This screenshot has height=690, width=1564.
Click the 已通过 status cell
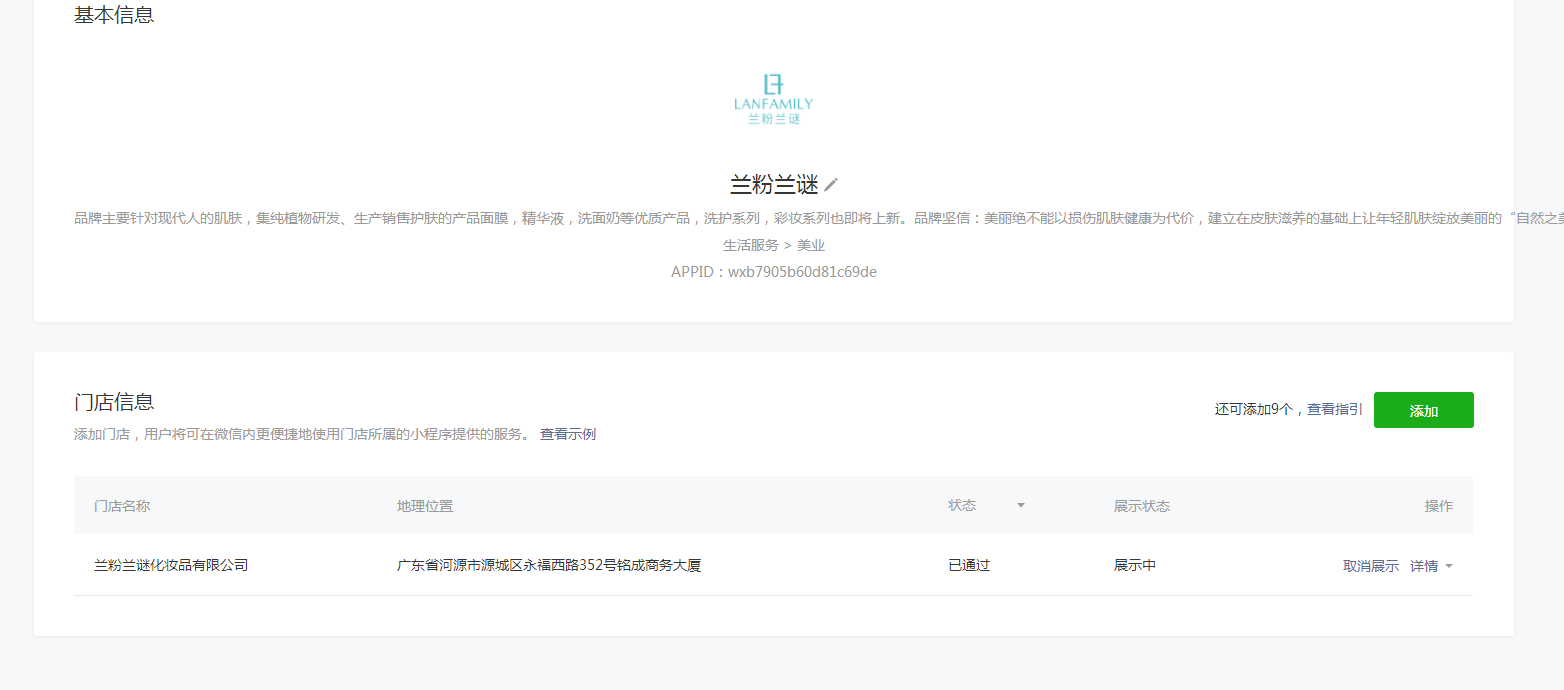tap(969, 565)
